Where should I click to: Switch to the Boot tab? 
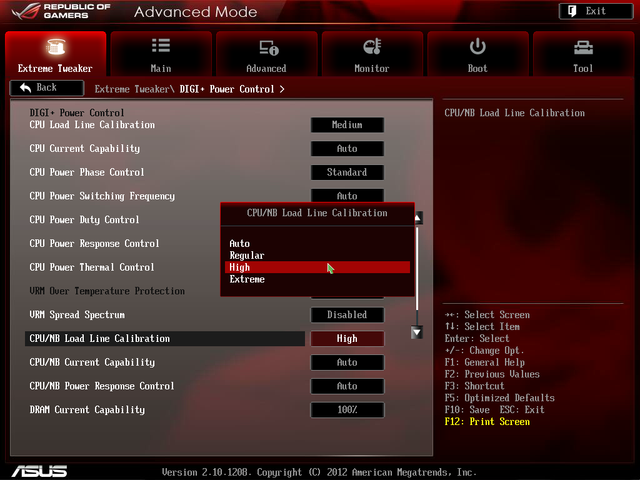pos(478,53)
